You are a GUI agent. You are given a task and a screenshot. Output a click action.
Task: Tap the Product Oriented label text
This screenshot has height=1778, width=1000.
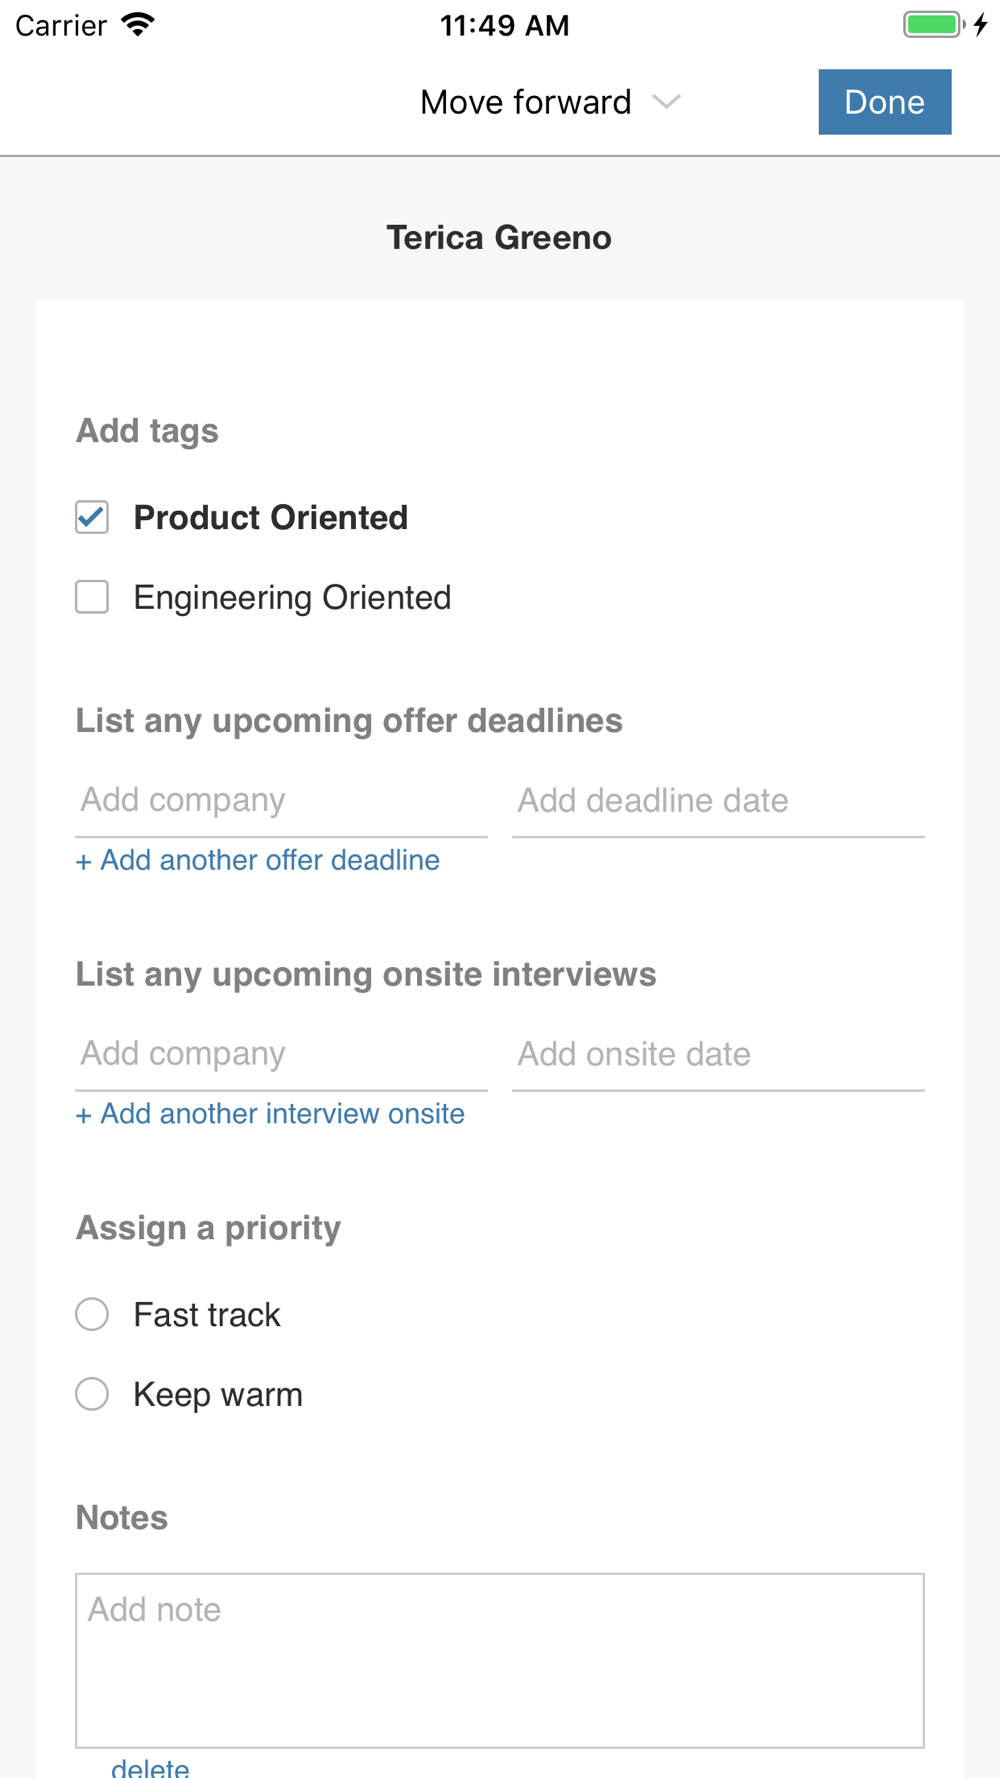point(271,518)
